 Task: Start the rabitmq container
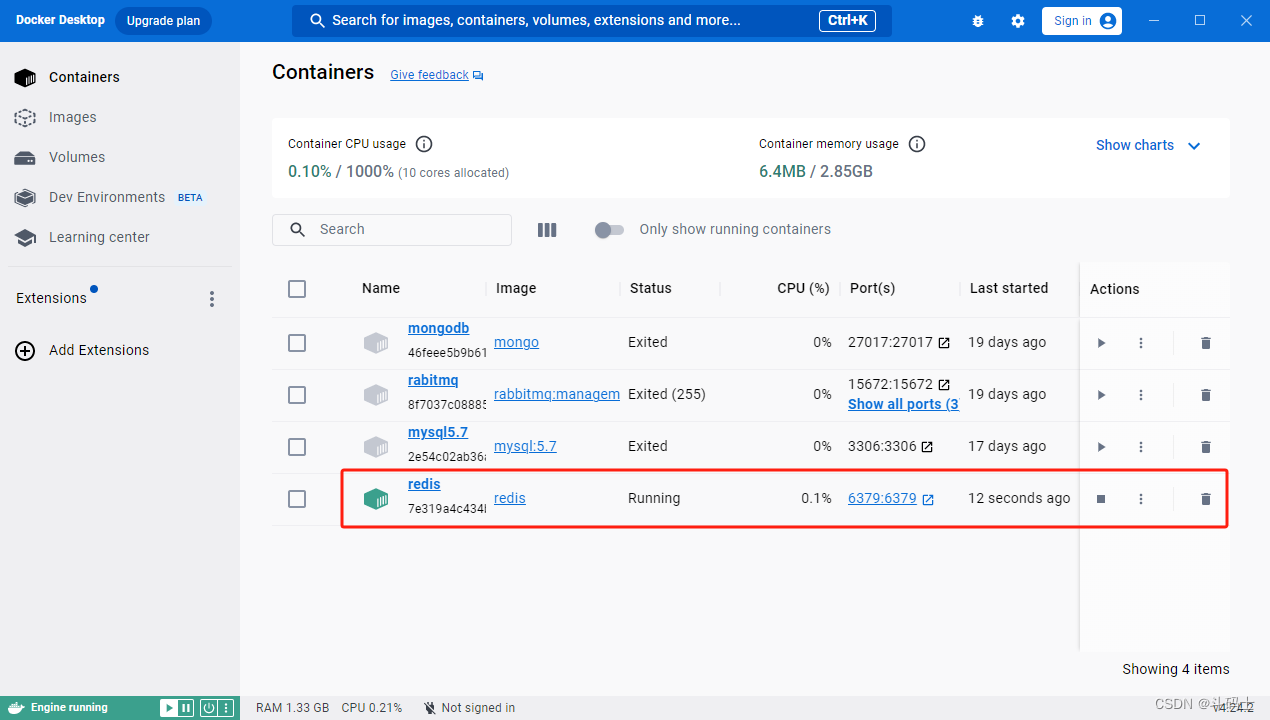pos(1101,395)
